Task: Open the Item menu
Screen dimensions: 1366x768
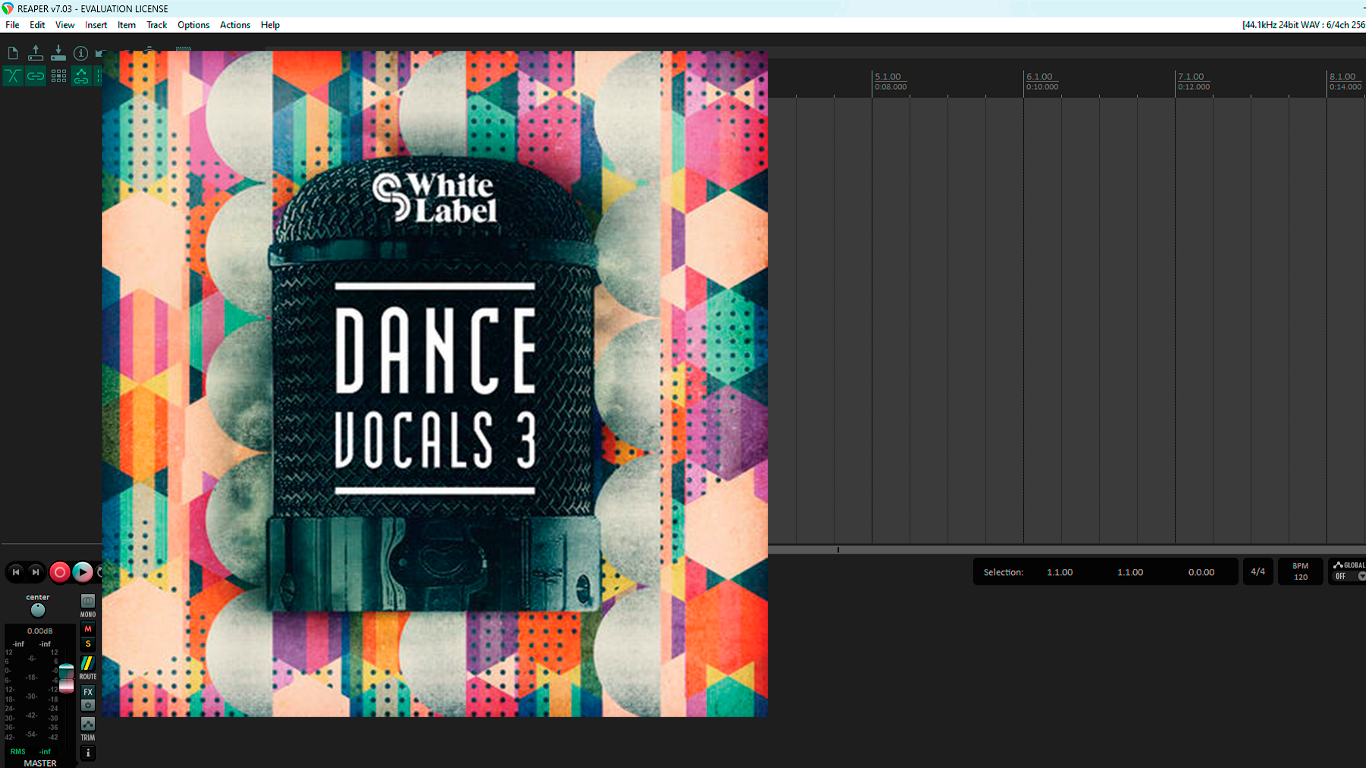Action: click(127, 25)
